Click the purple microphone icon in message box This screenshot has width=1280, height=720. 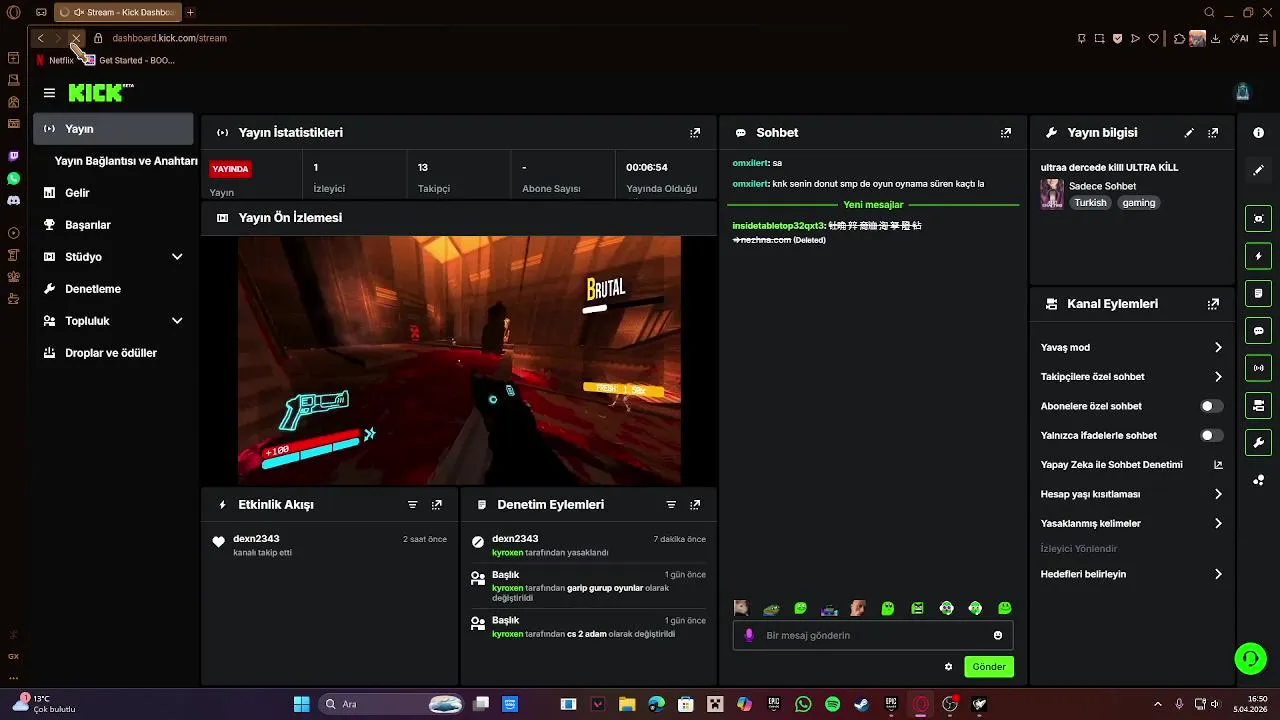[749, 636]
